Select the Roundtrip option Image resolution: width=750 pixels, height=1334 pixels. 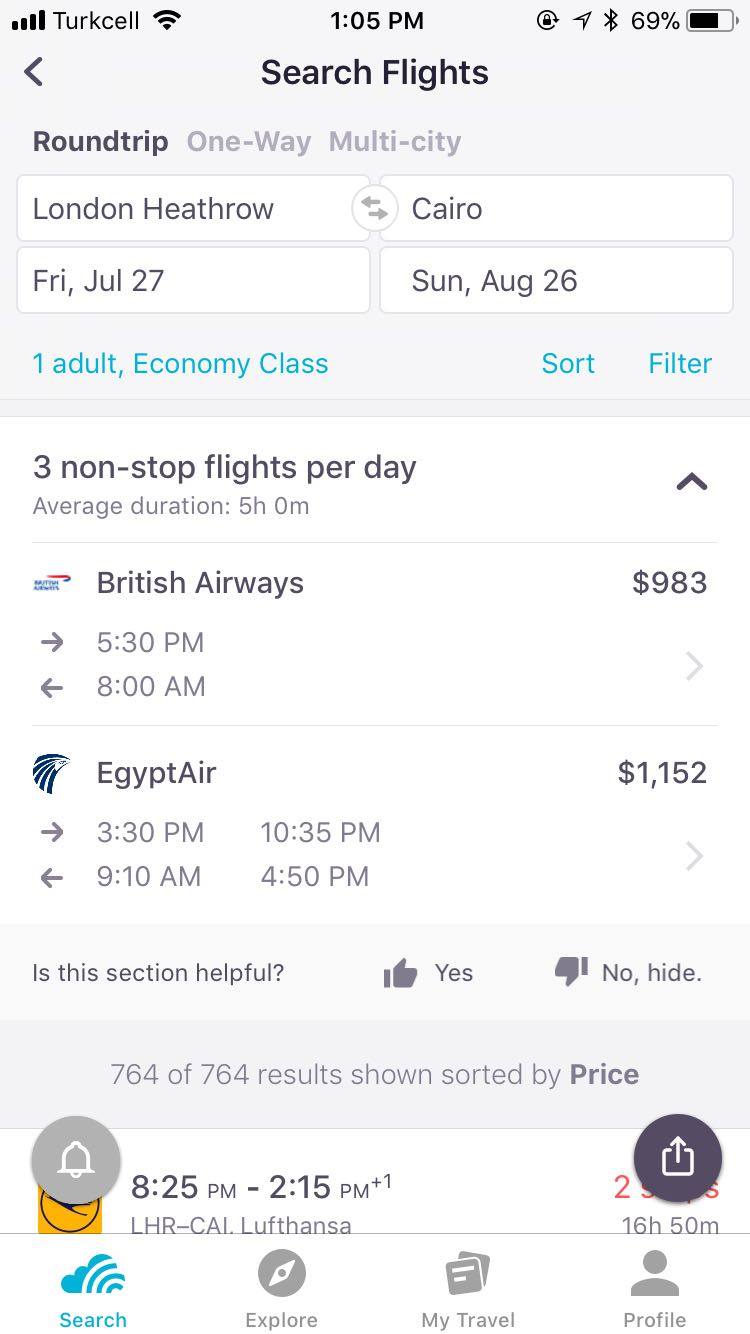tap(100, 141)
